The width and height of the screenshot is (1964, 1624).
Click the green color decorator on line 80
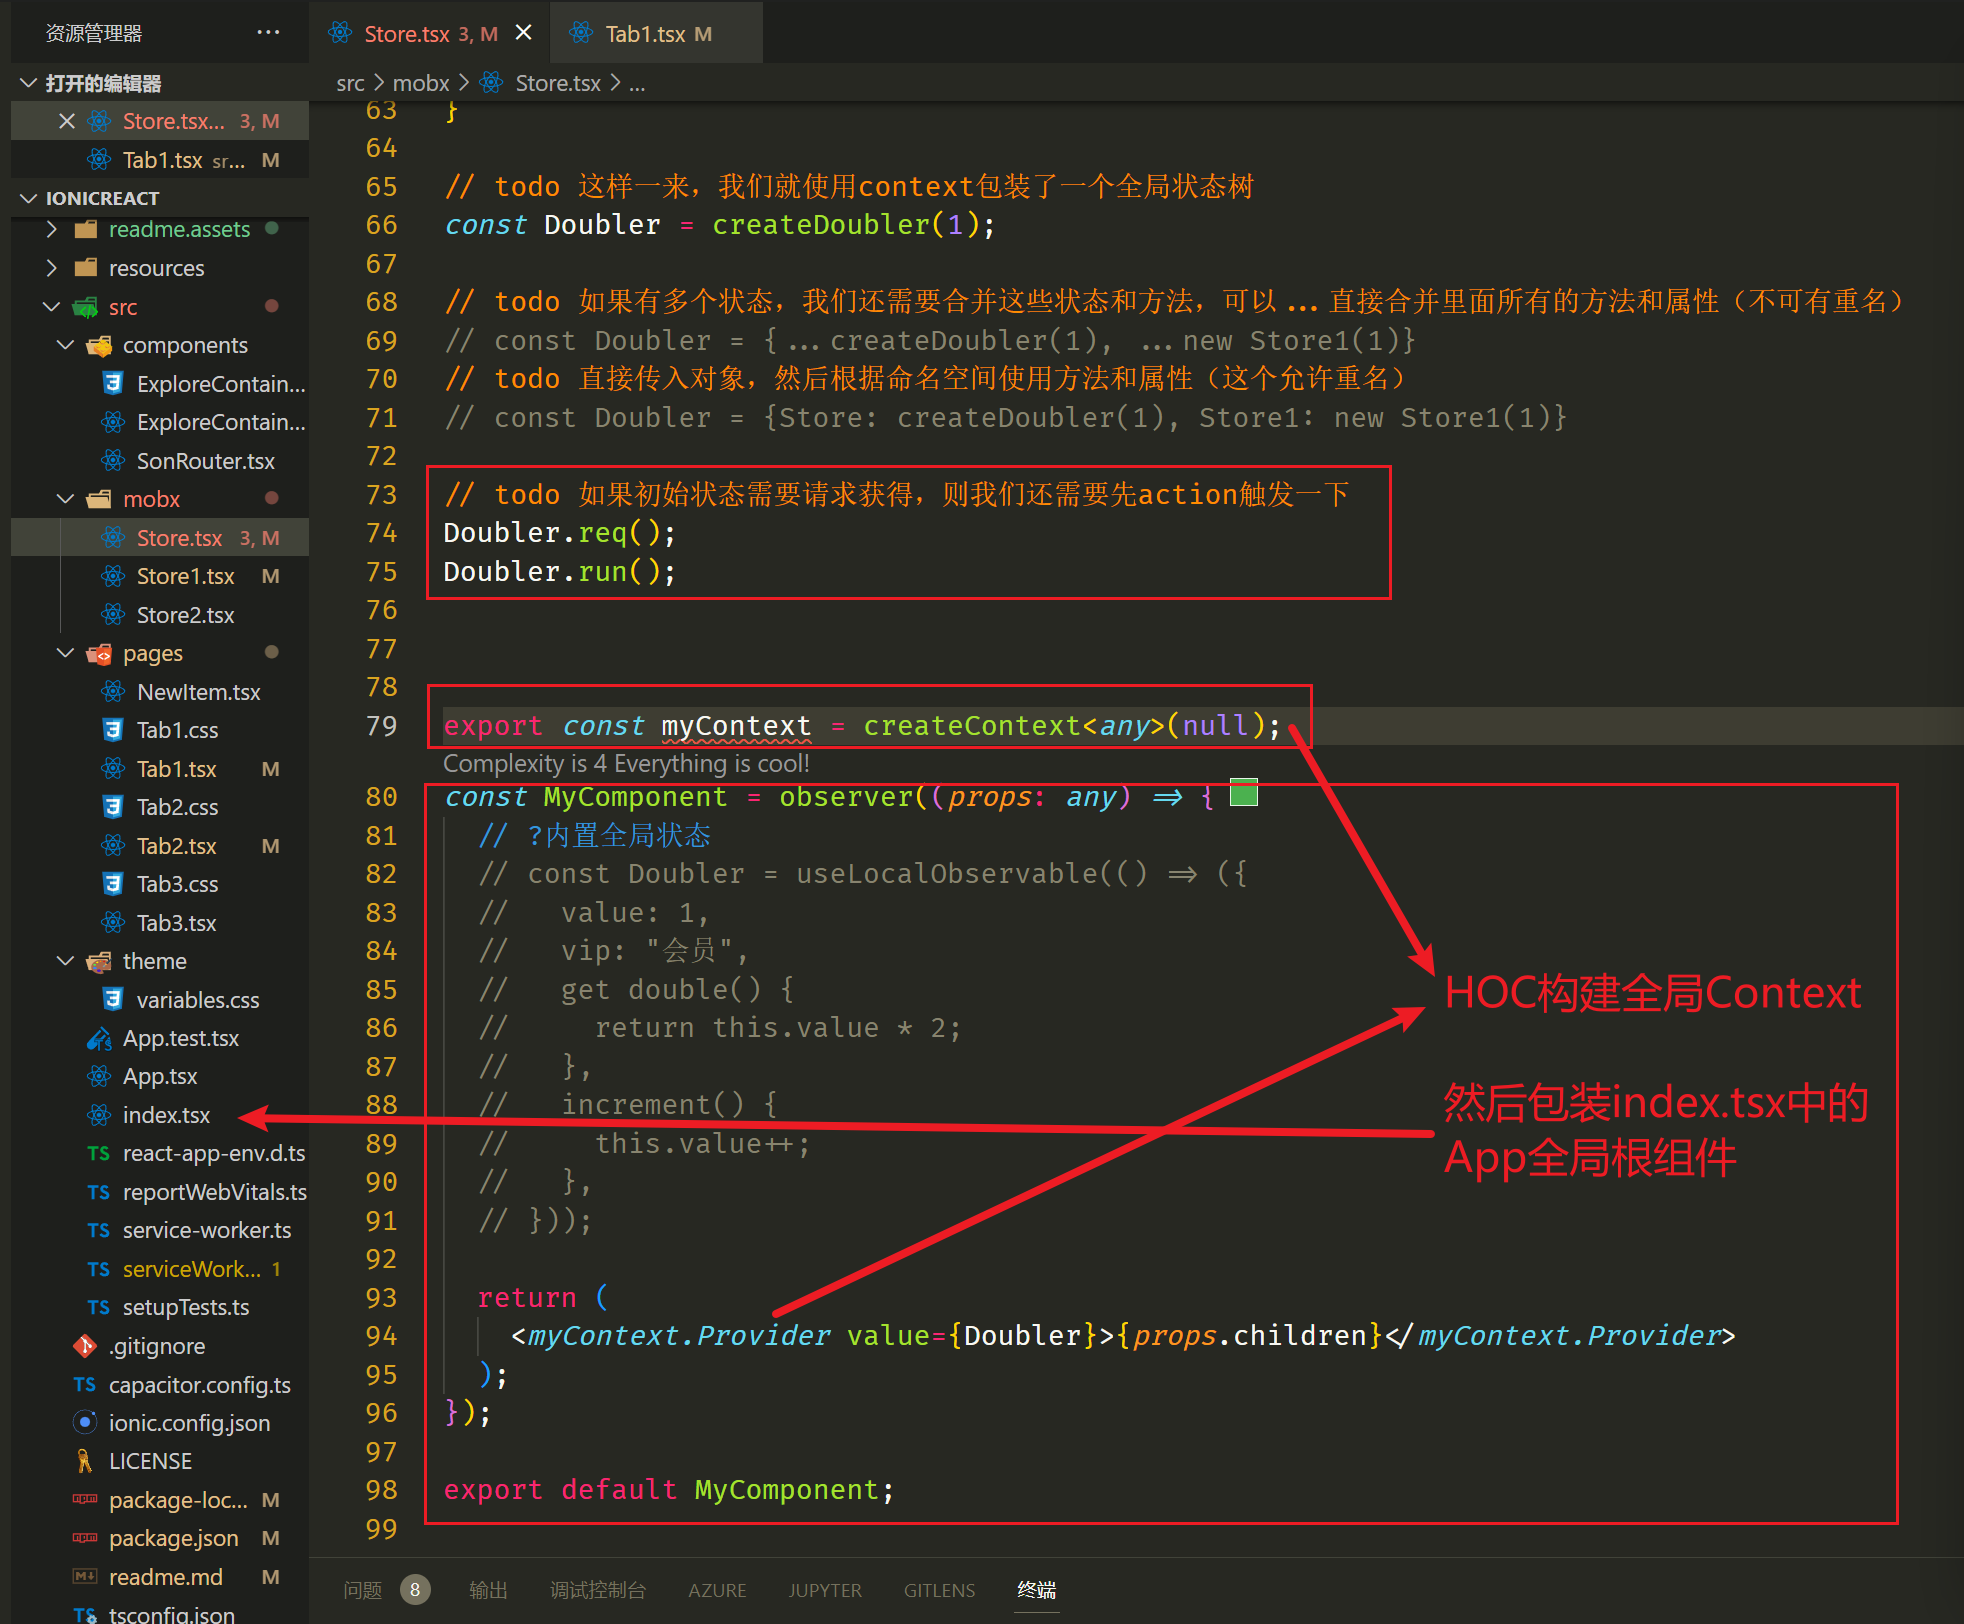pos(1243,793)
